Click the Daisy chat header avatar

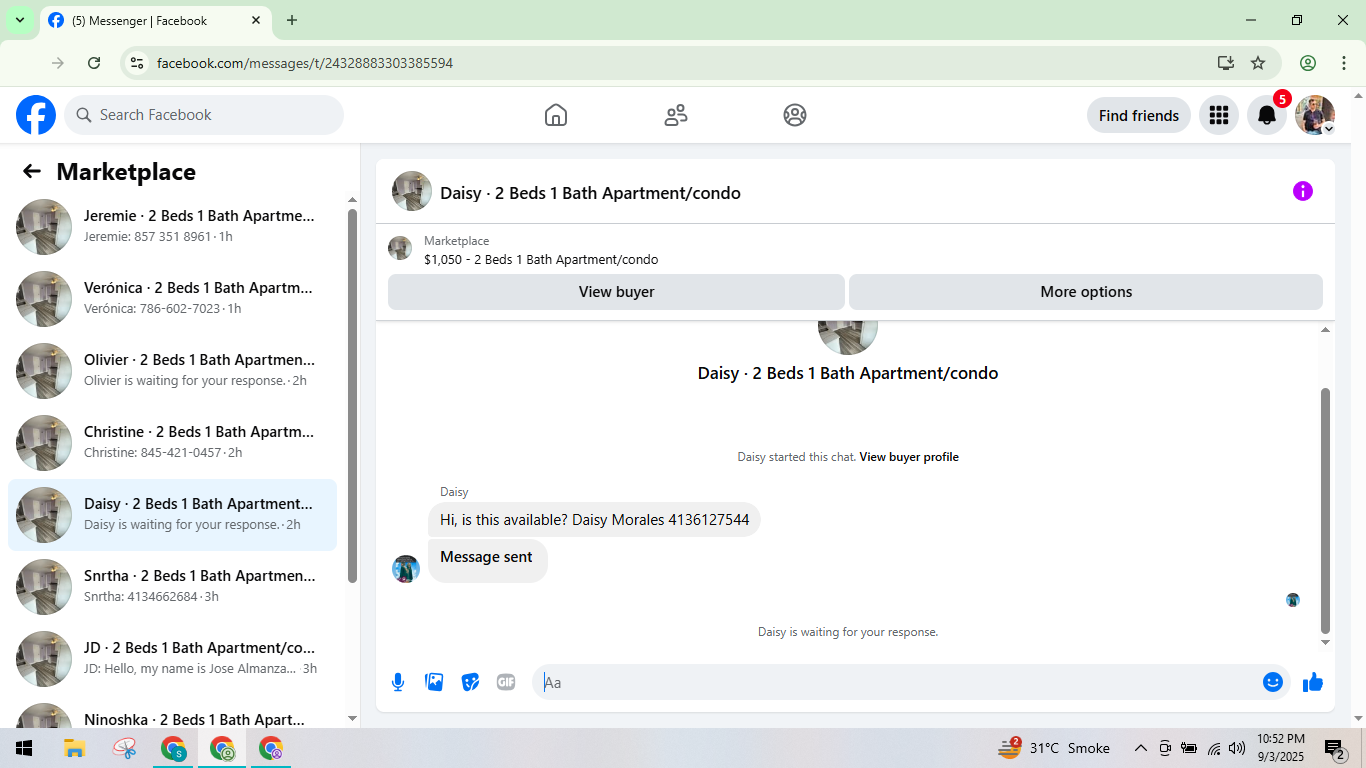tap(412, 191)
